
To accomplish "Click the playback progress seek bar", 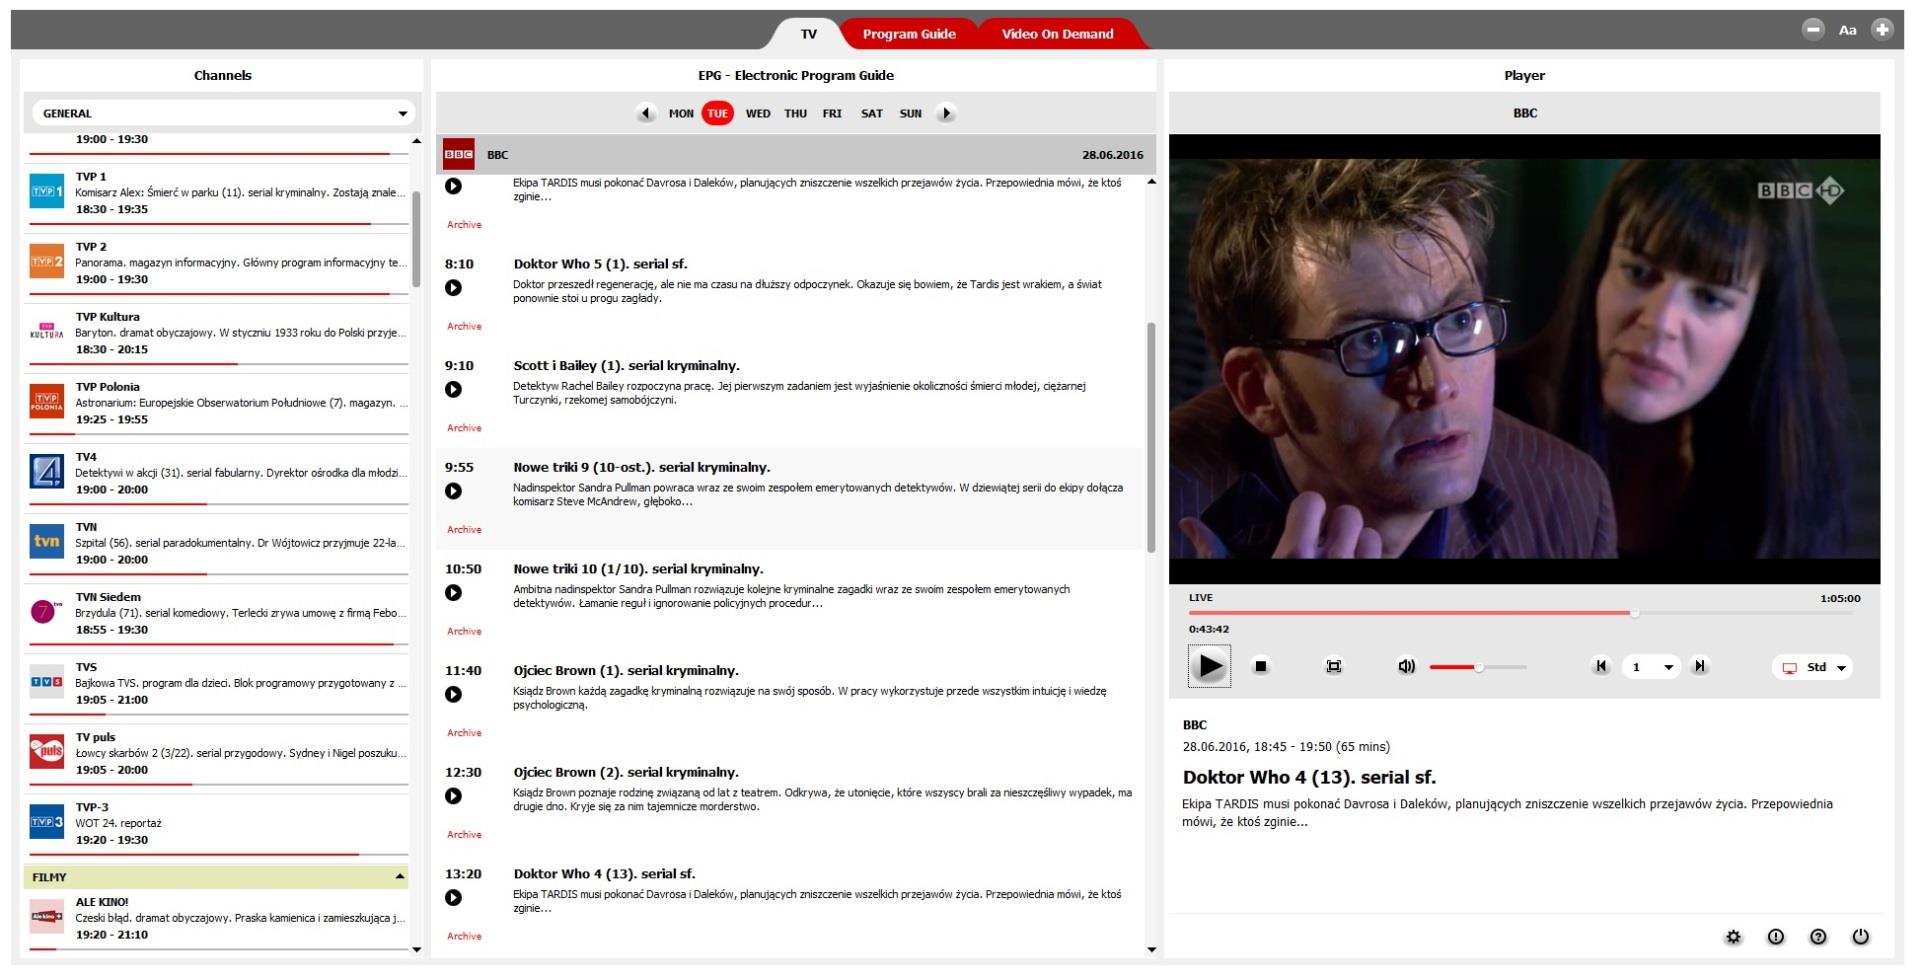I will tap(1520, 613).
